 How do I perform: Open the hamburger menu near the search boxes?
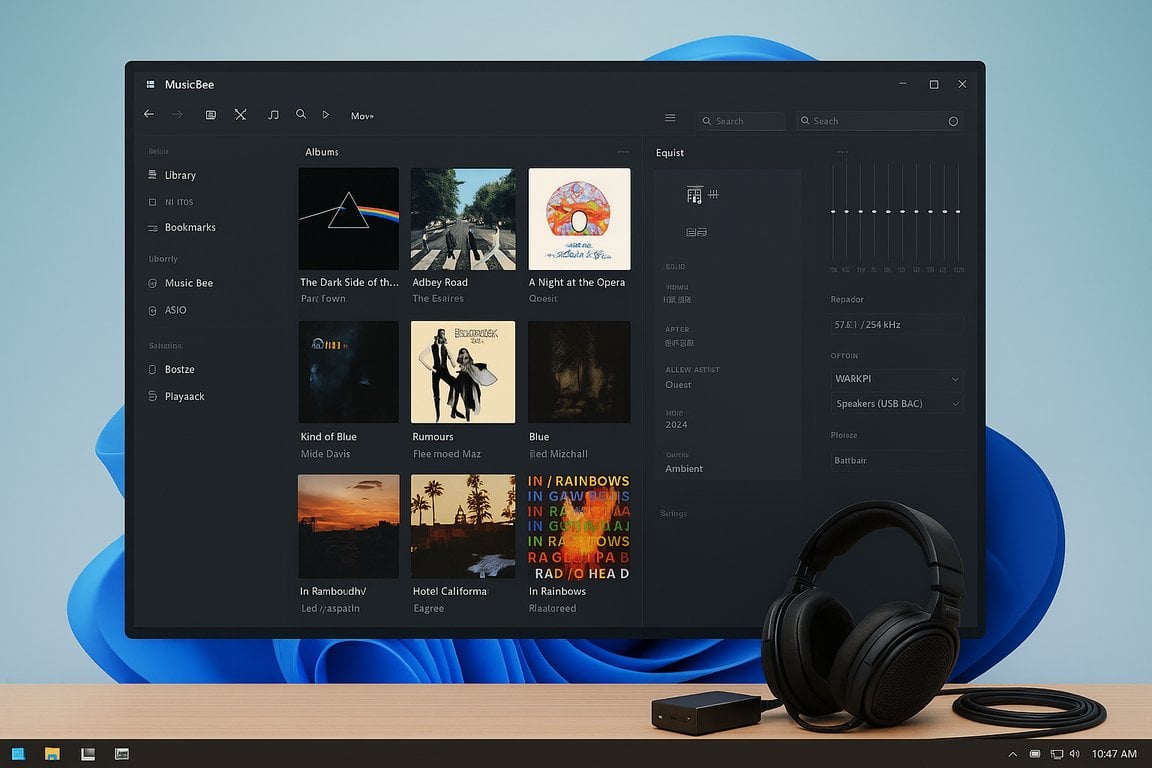click(x=670, y=118)
